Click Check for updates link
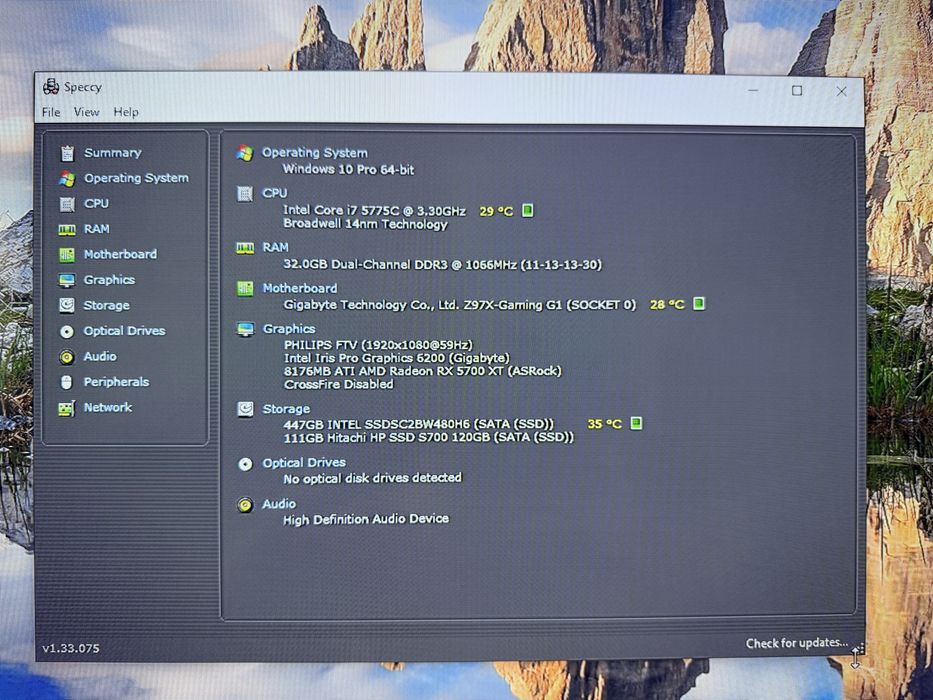Image resolution: width=933 pixels, height=700 pixels. [797, 643]
